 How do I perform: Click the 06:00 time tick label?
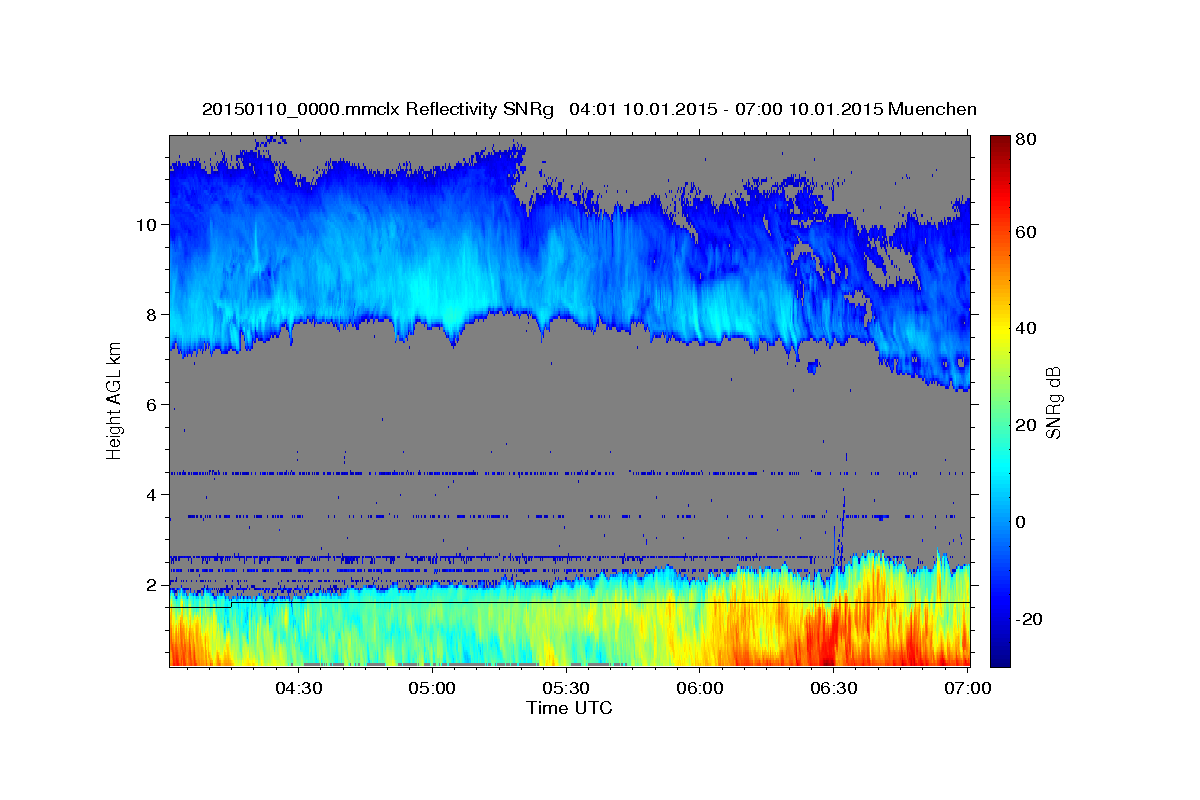(700, 688)
